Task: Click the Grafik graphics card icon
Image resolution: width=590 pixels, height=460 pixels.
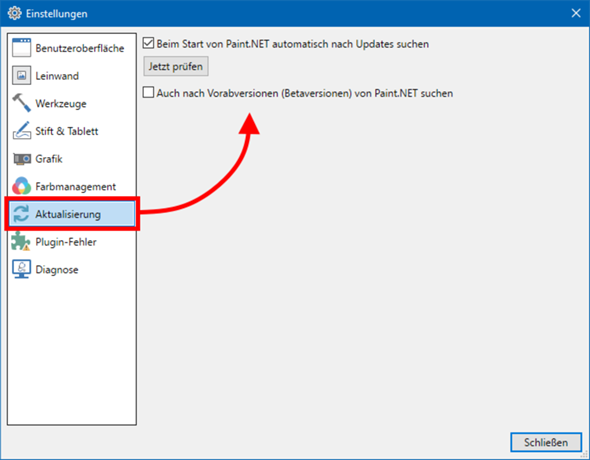Action: click(21, 159)
